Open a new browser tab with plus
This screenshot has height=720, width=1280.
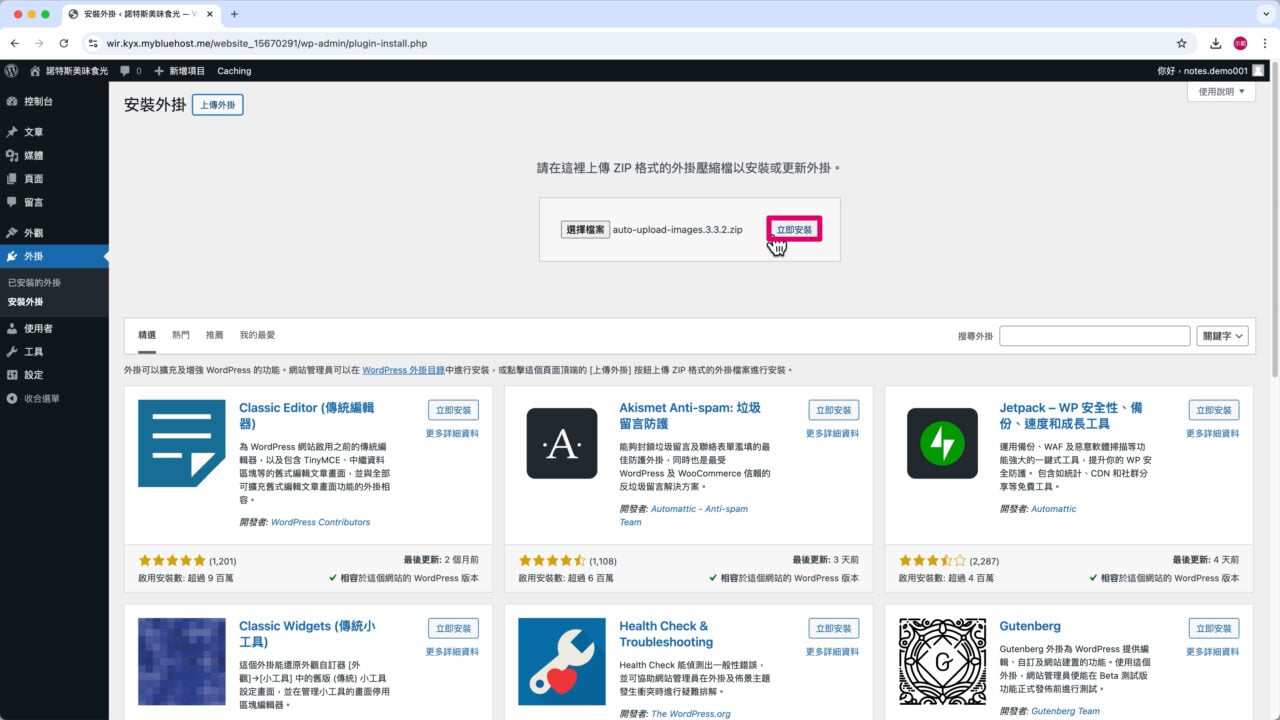234,14
